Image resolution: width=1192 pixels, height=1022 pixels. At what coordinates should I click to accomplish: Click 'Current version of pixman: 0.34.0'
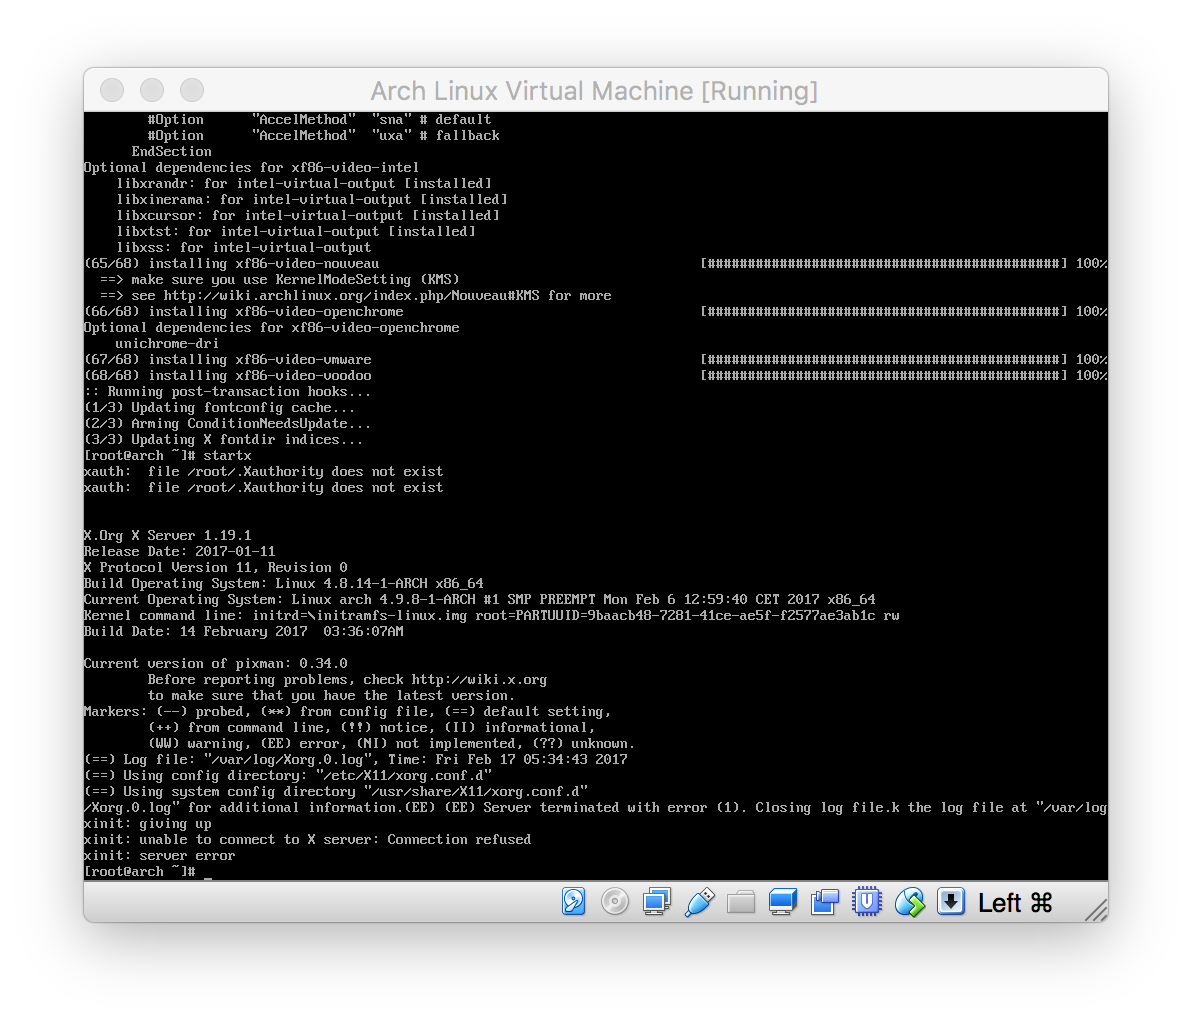(x=215, y=664)
